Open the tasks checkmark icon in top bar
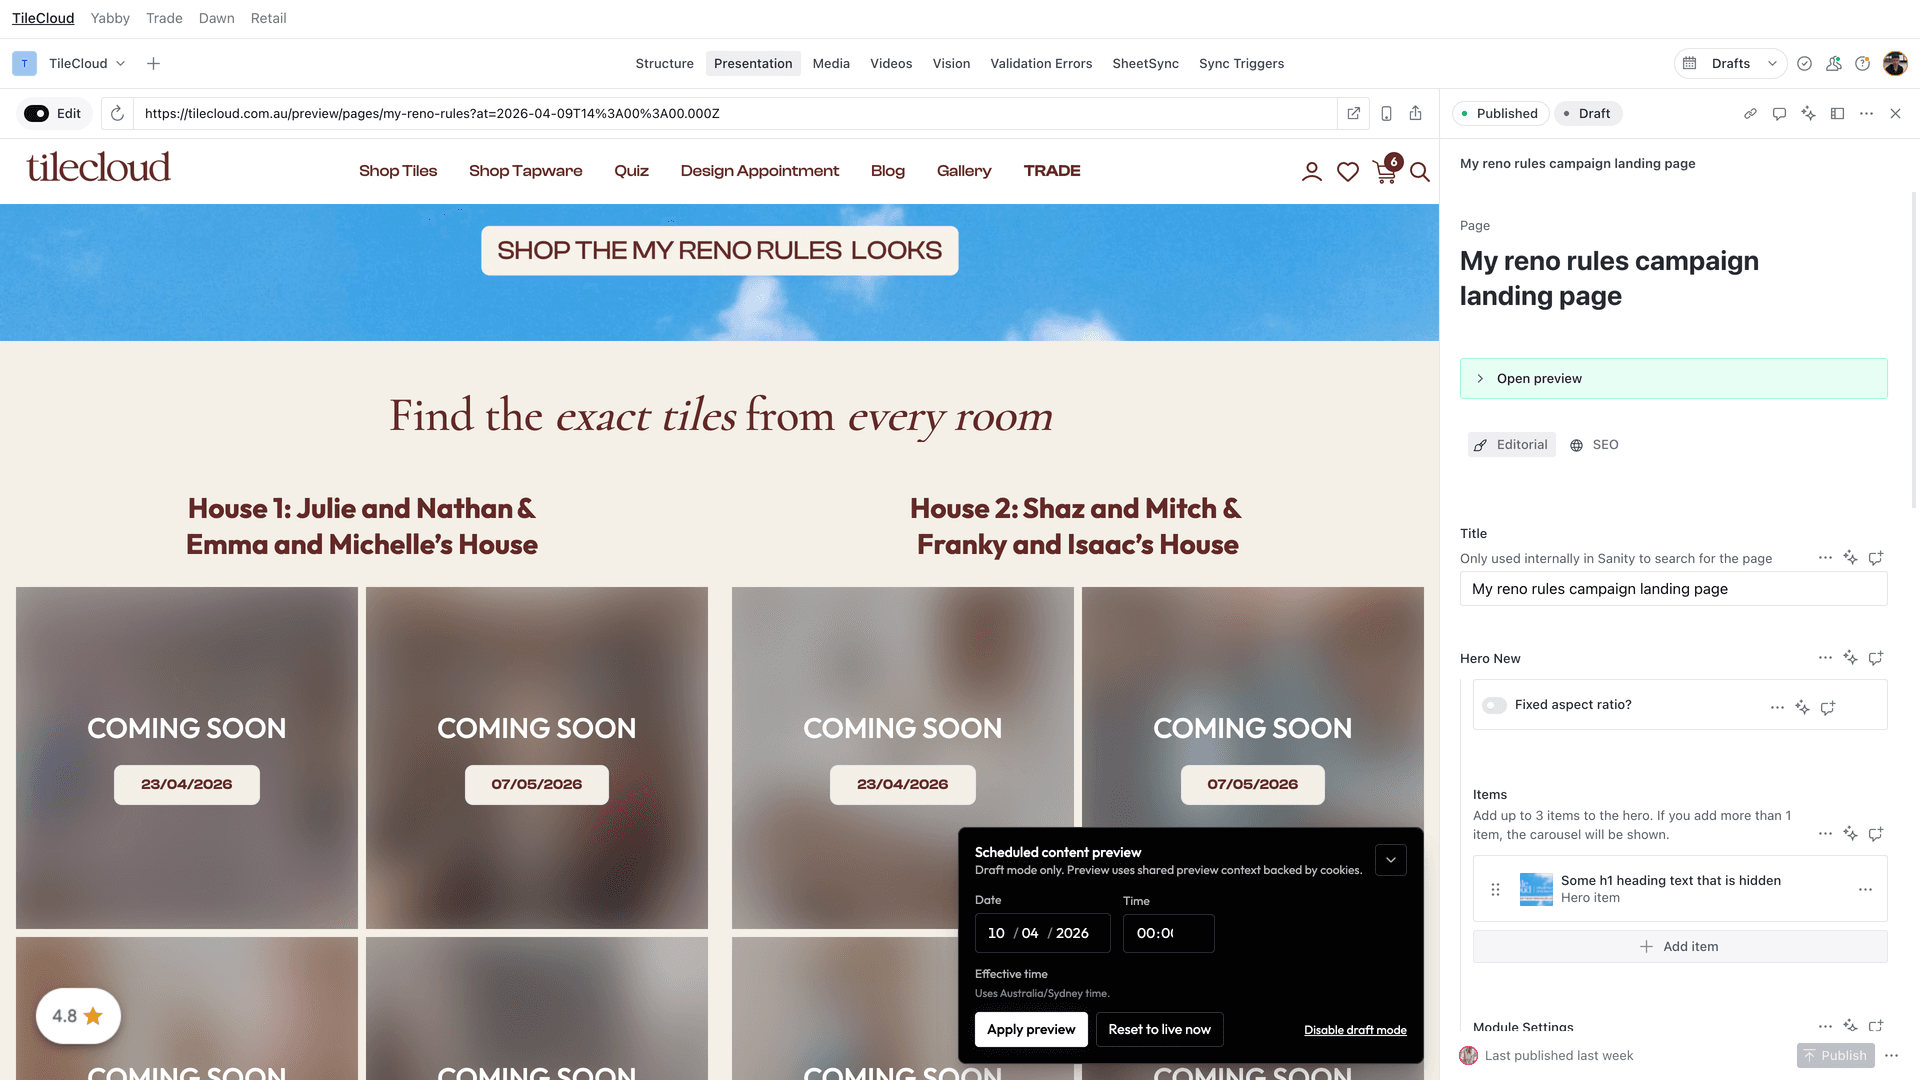This screenshot has height=1080, width=1920. point(1804,64)
